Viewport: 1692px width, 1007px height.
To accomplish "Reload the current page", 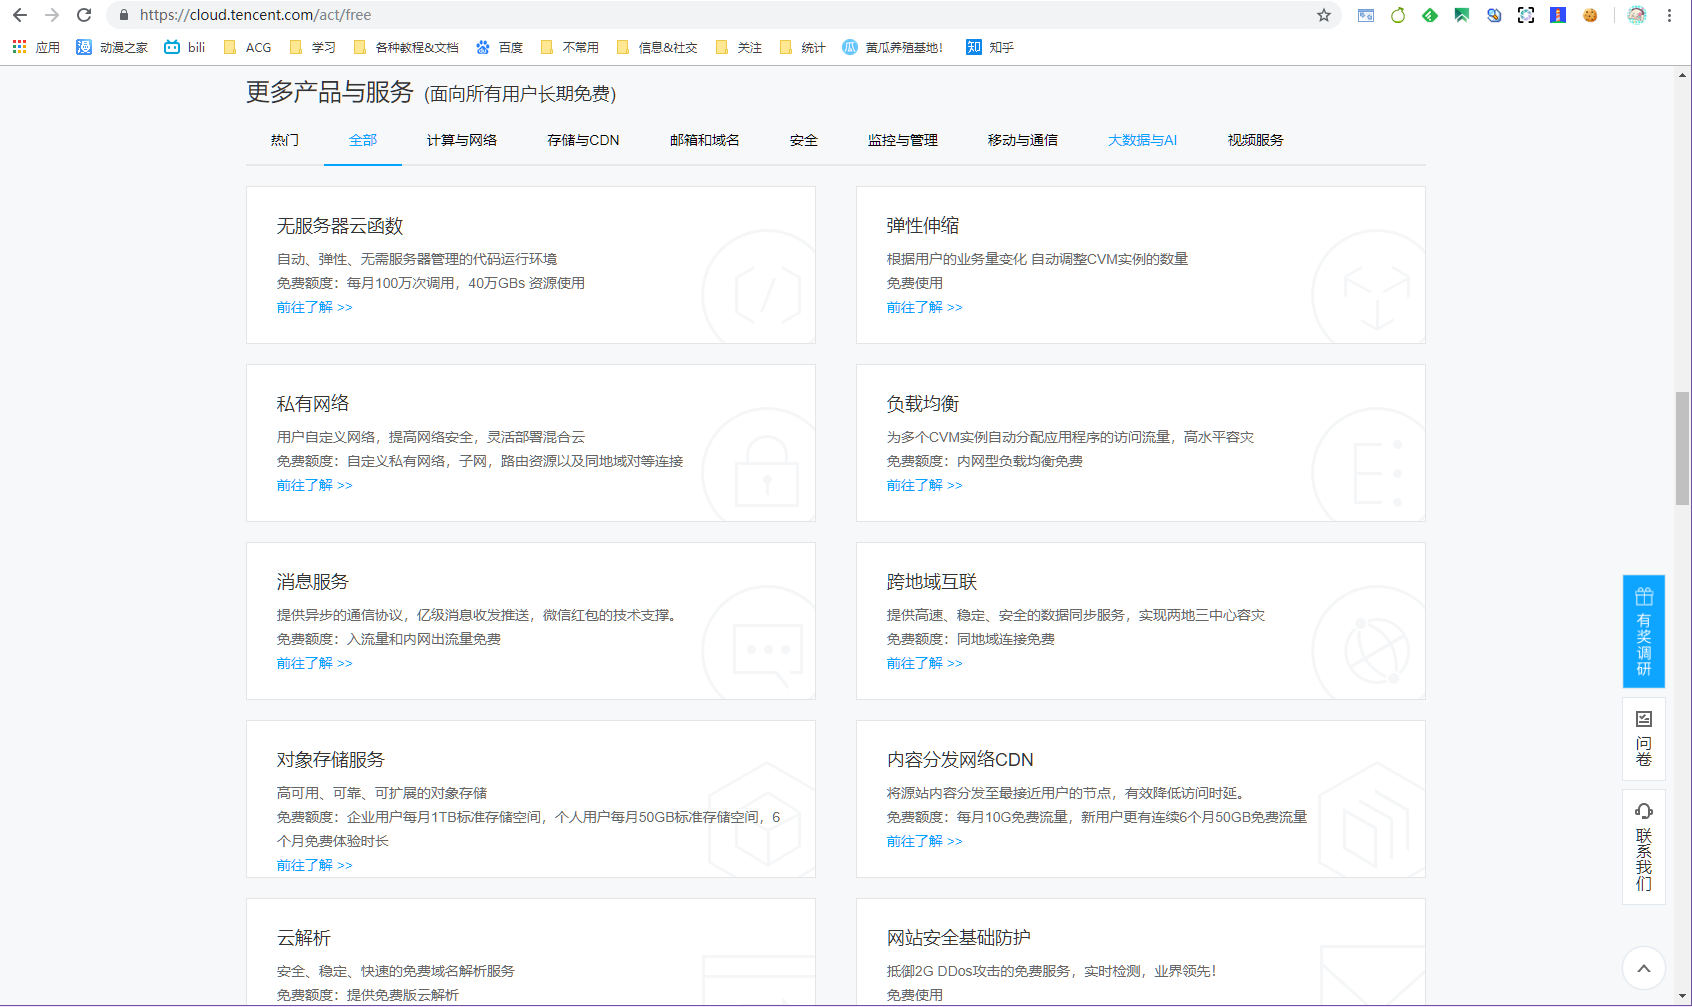I will [84, 15].
